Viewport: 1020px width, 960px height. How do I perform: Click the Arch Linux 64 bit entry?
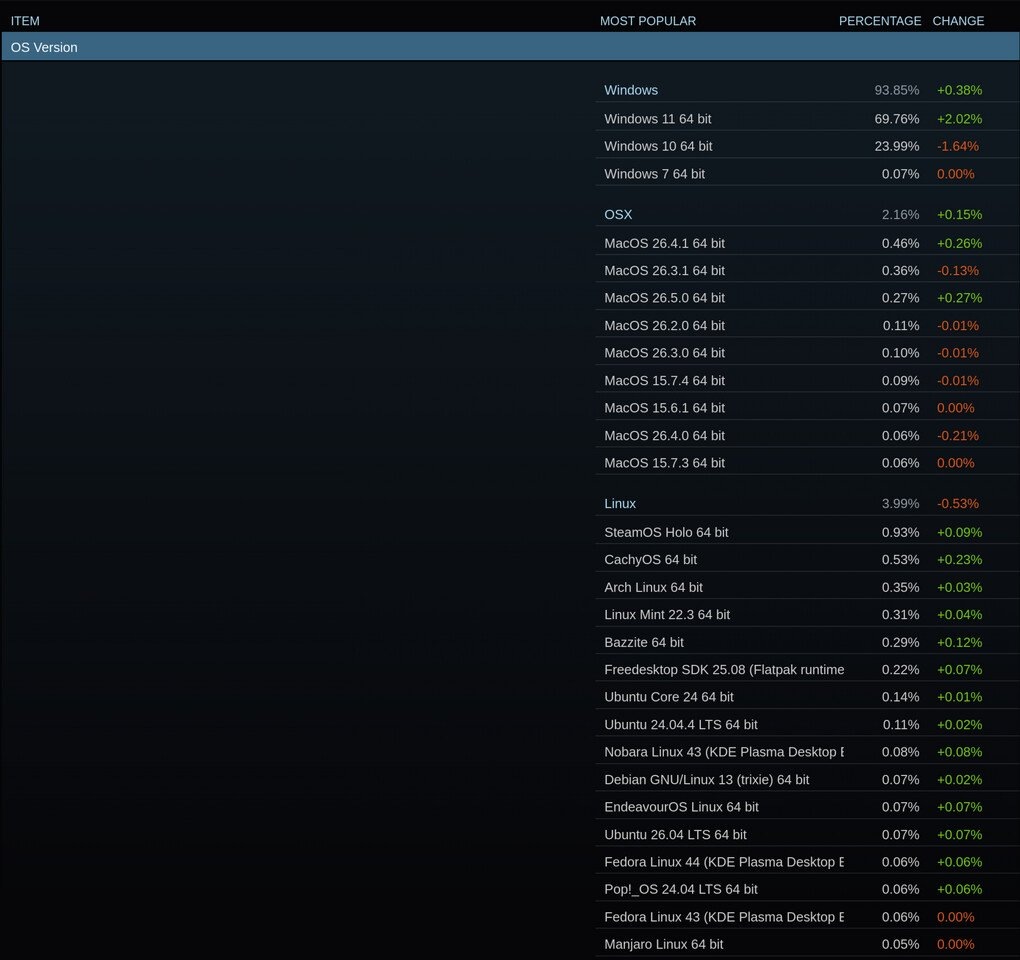click(x=653, y=587)
